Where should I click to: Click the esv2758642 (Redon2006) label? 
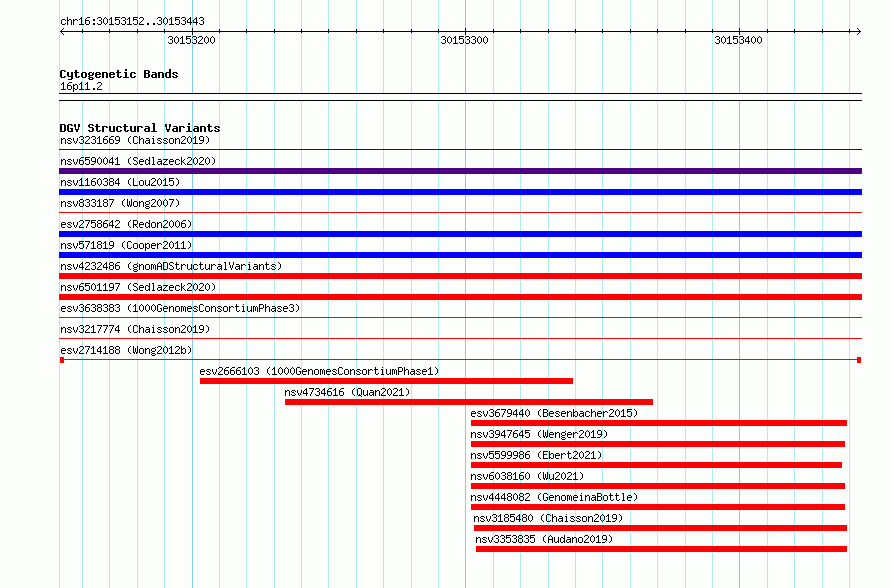[x=126, y=224]
